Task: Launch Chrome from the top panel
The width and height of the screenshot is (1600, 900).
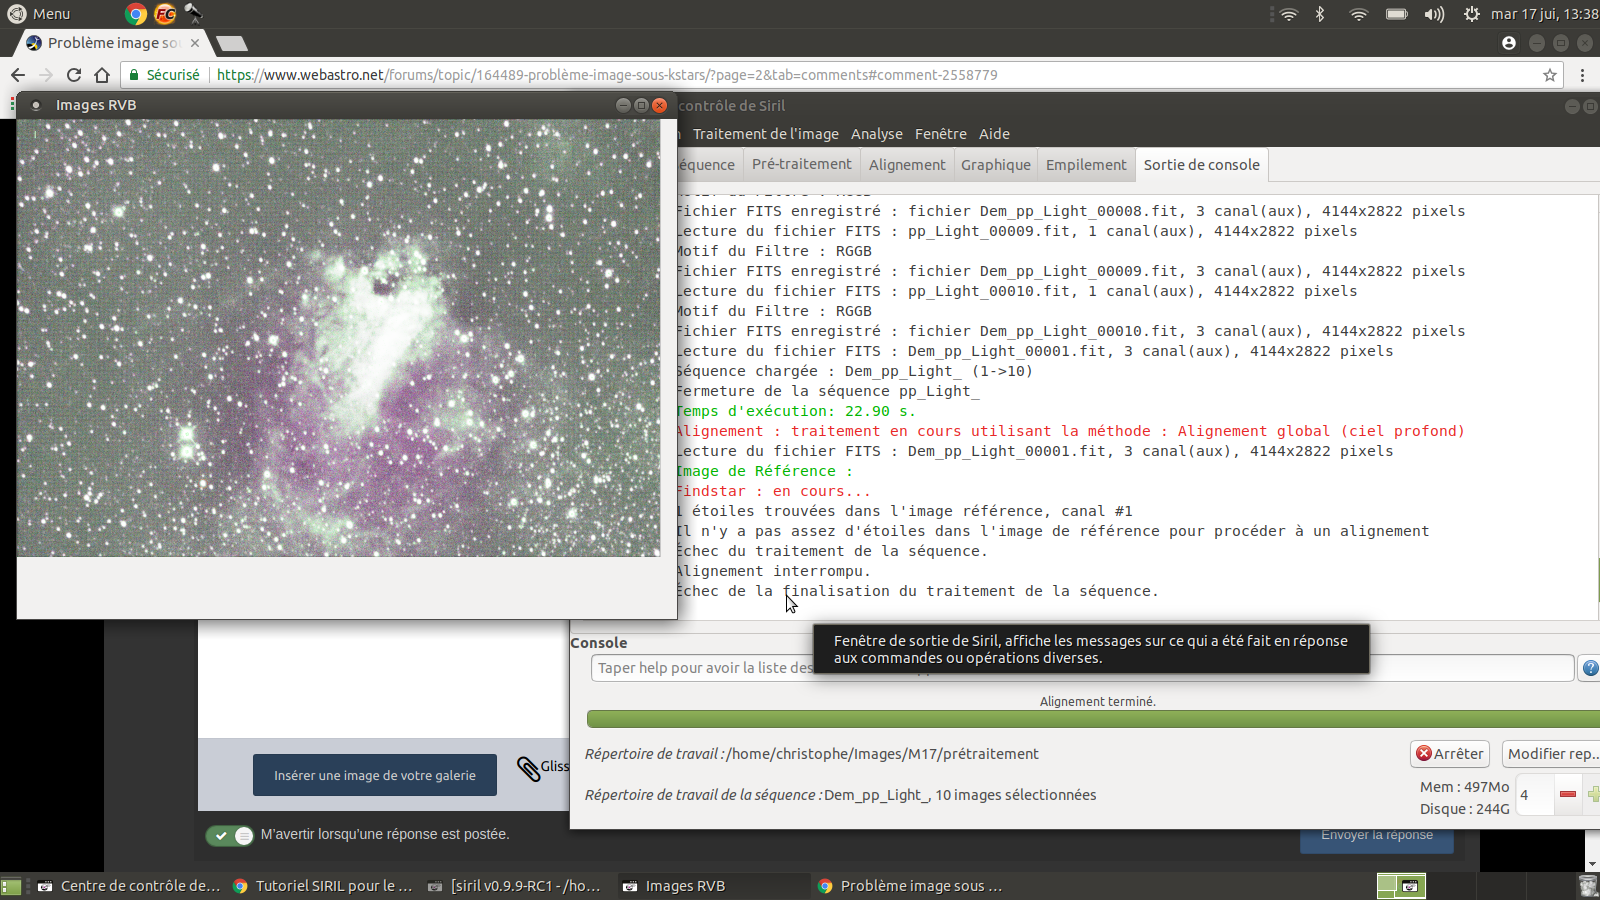Action: click(x=136, y=14)
